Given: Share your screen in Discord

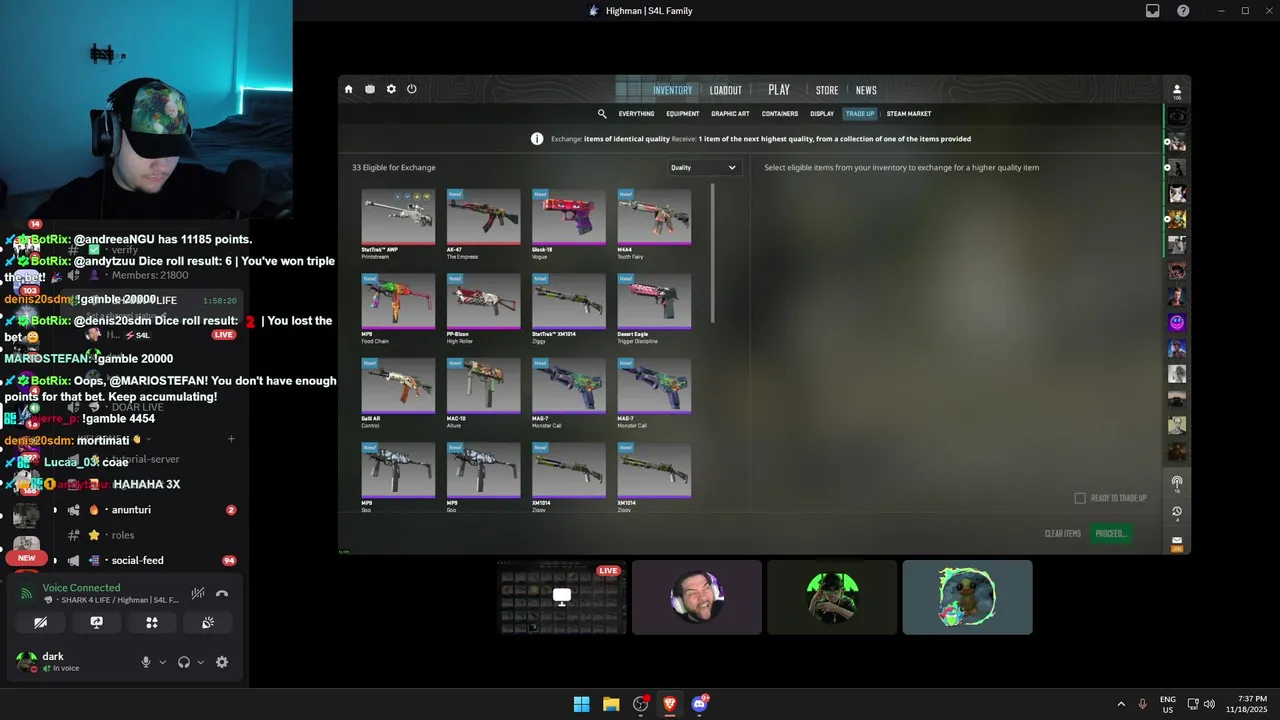Looking at the screenshot, I should pyautogui.click(x=96, y=622).
